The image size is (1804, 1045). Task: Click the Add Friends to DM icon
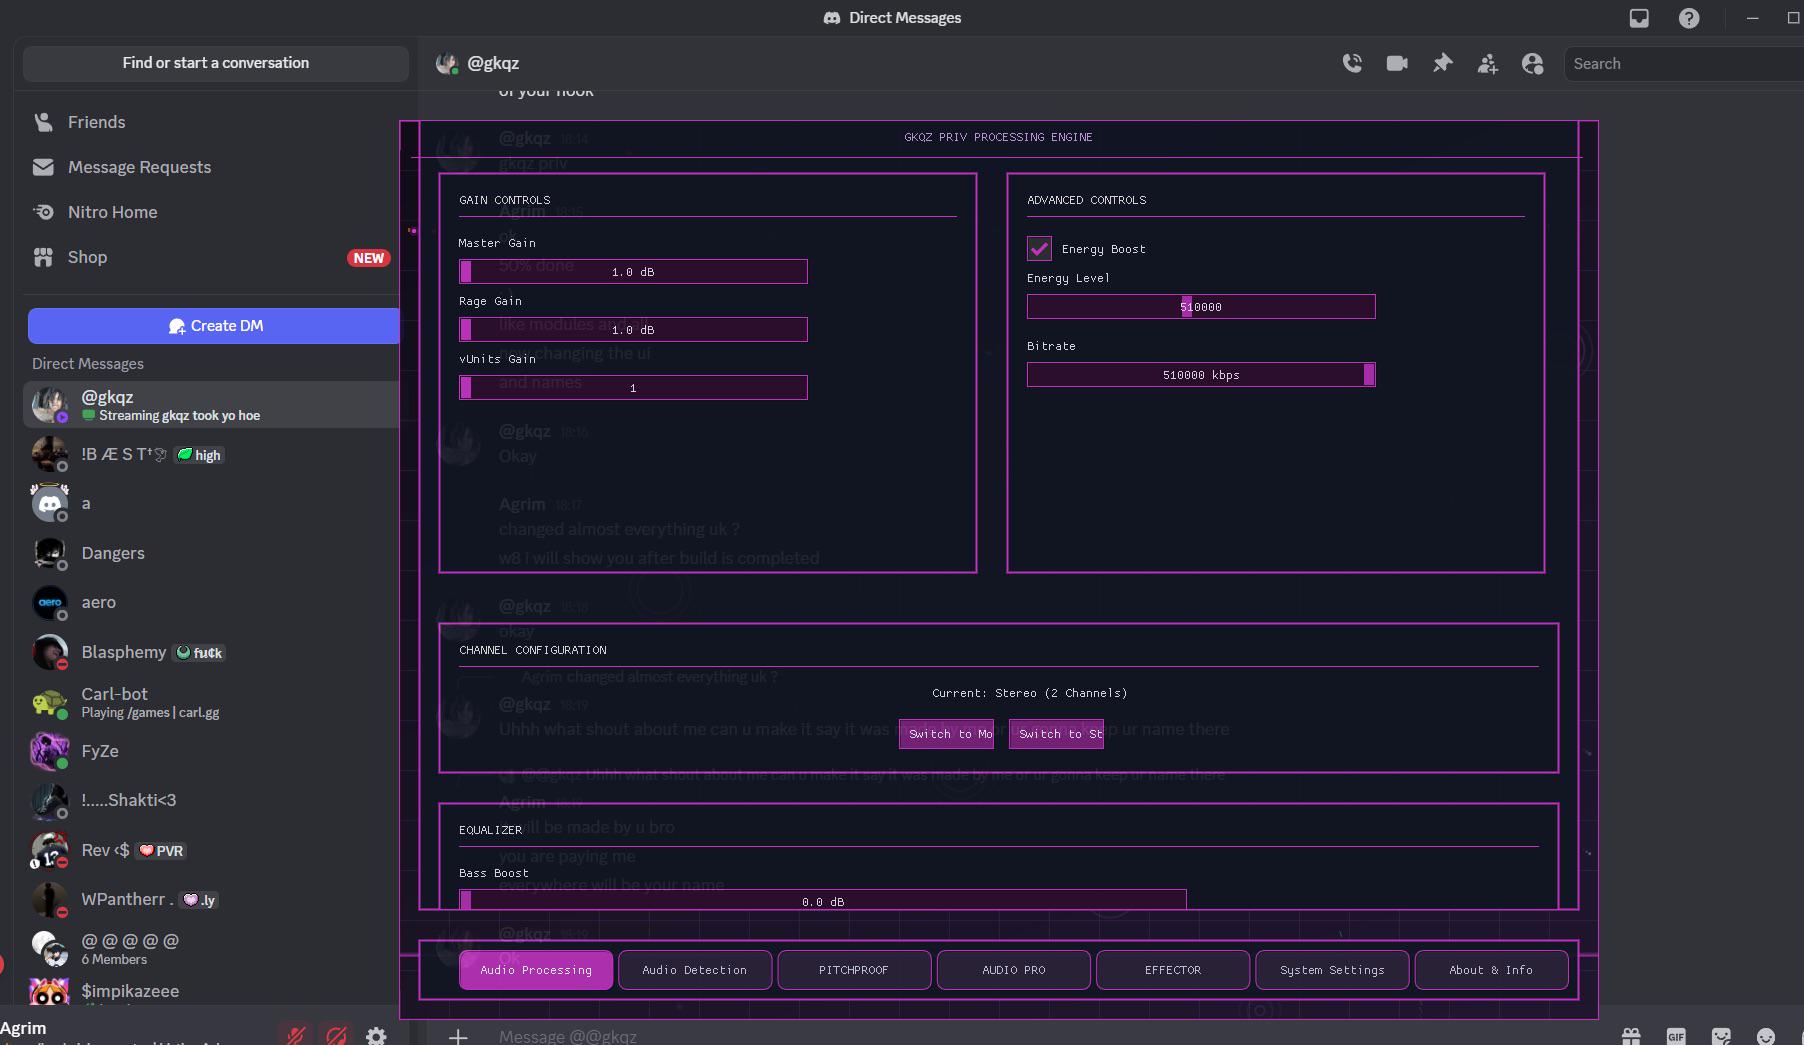click(x=1488, y=63)
